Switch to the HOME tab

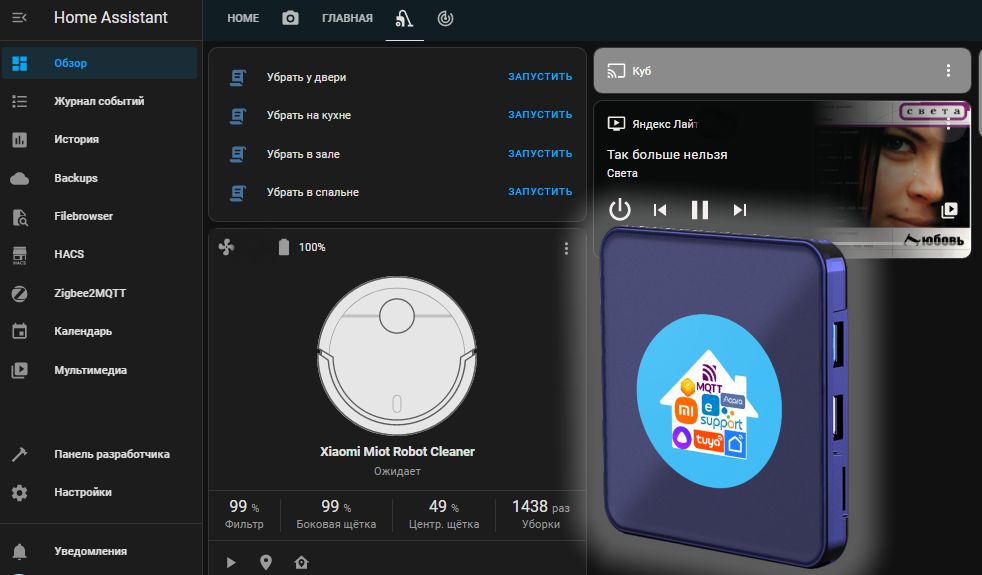point(243,18)
